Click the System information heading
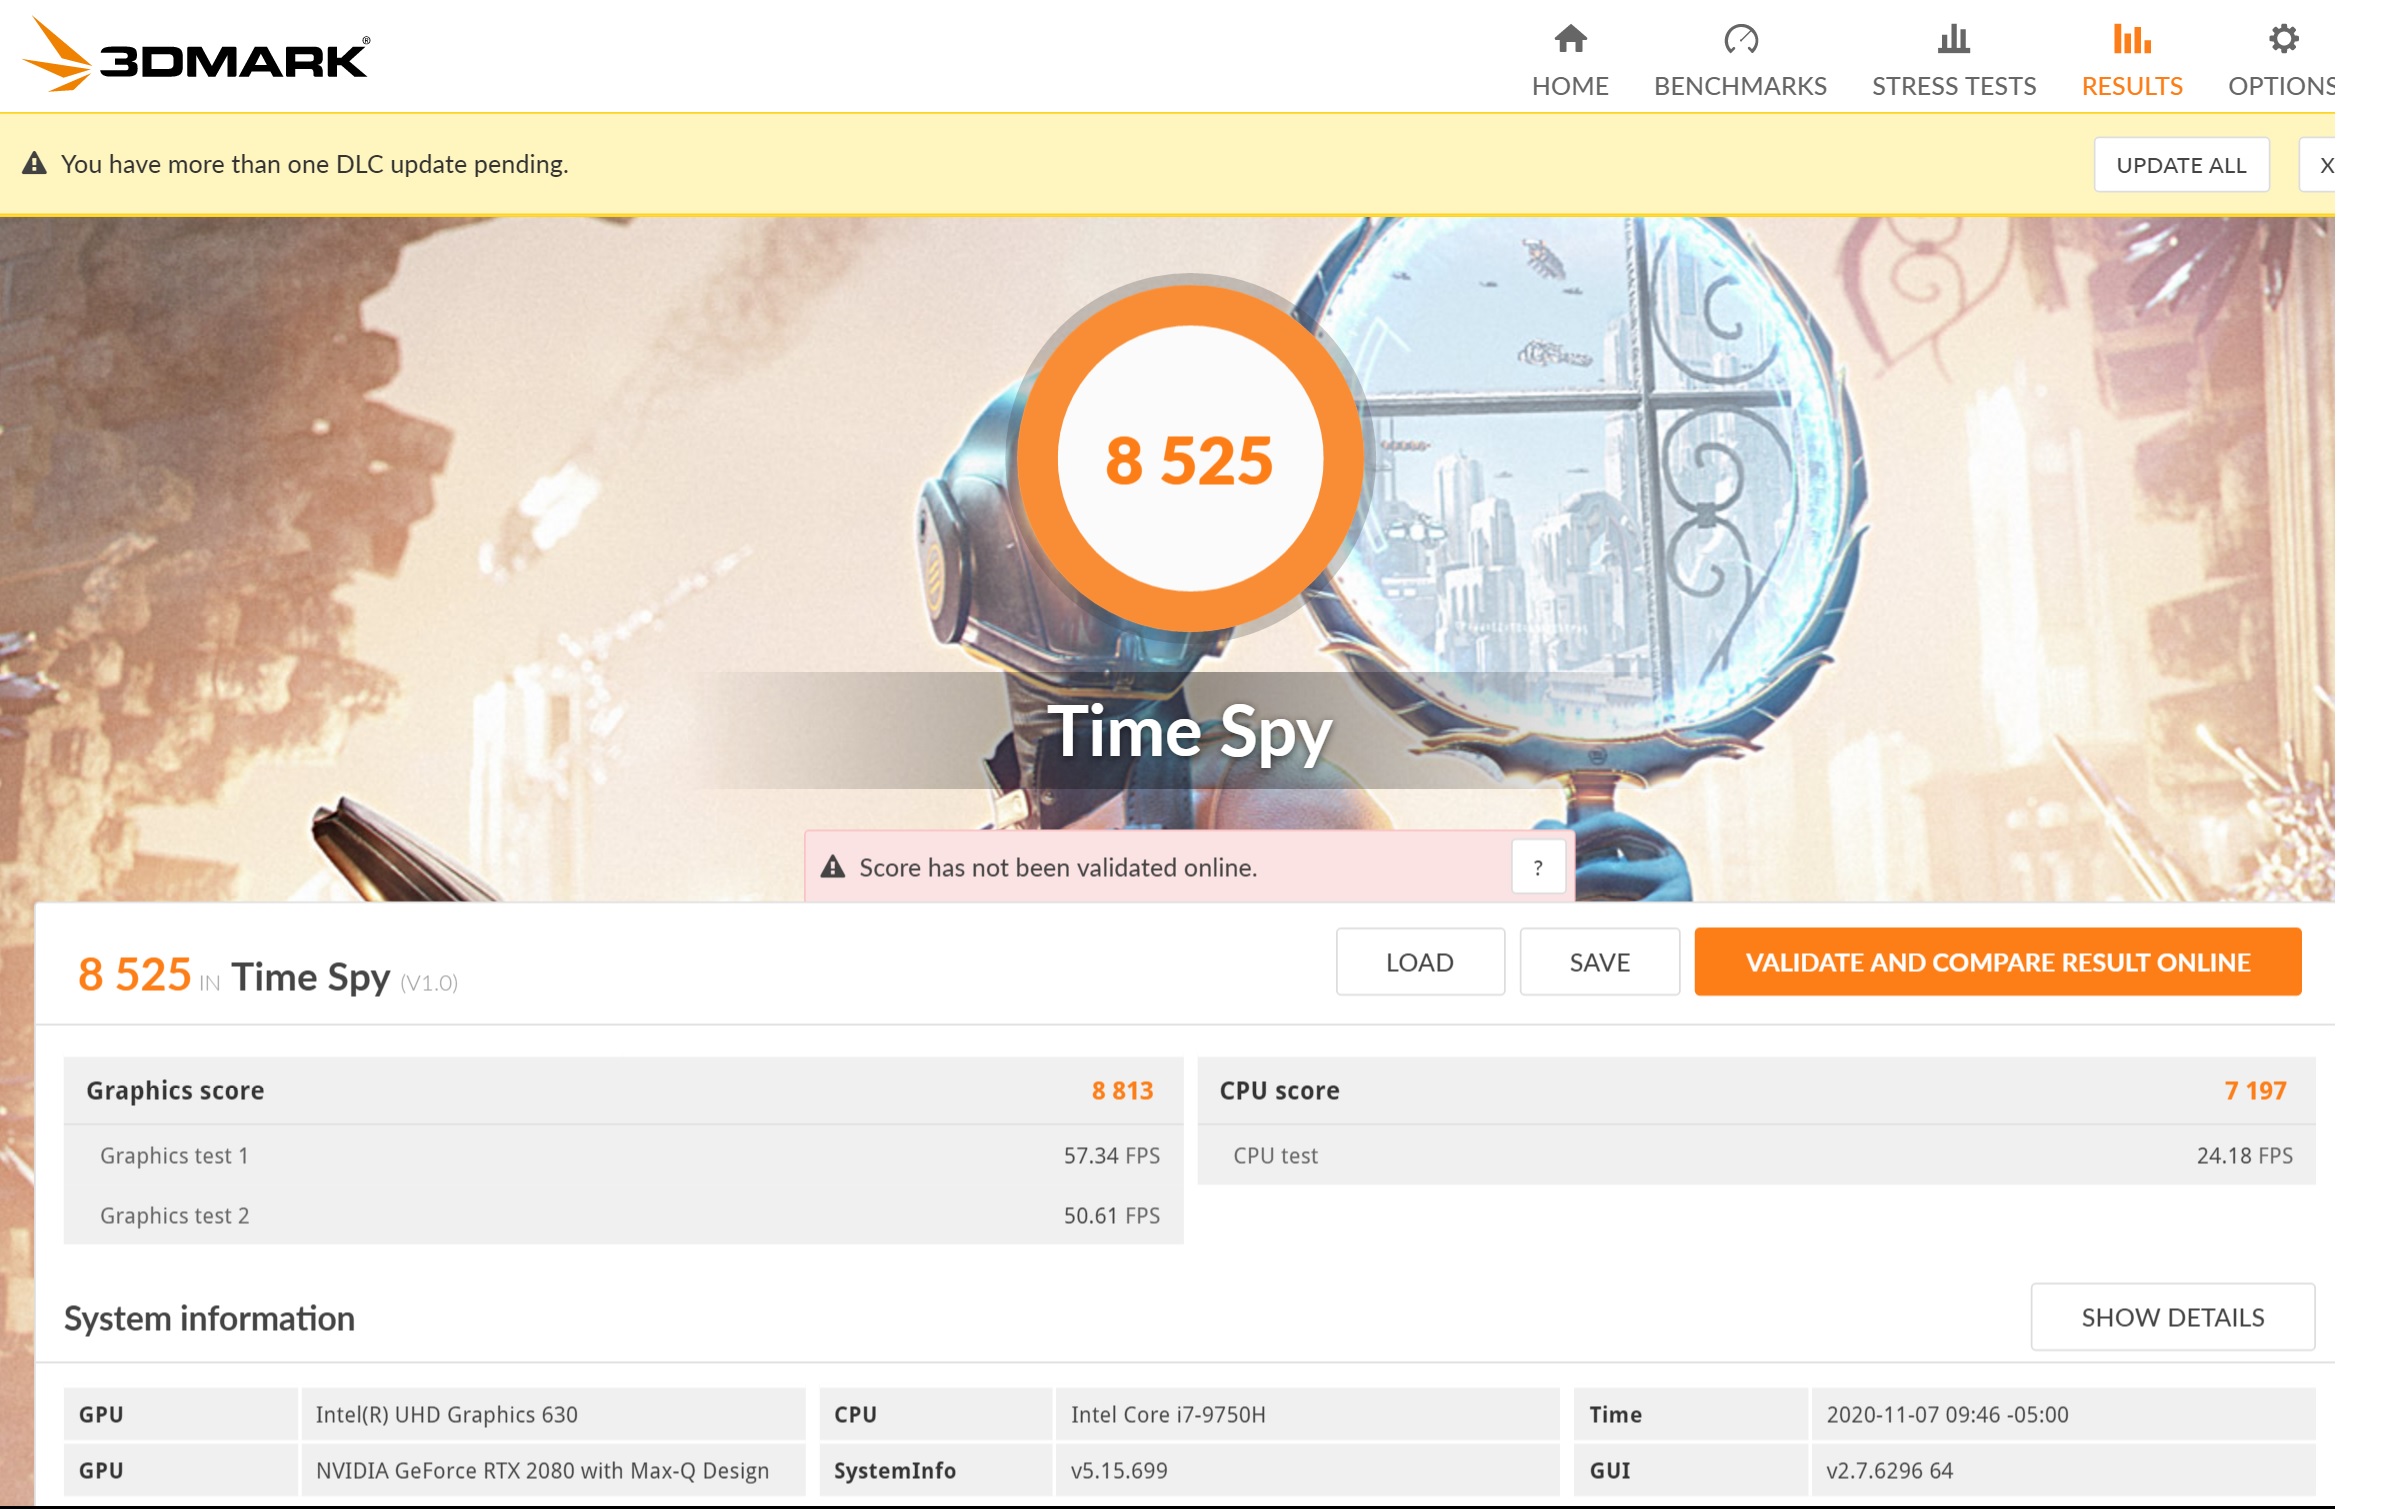The image size is (2394, 1509). (209, 1318)
